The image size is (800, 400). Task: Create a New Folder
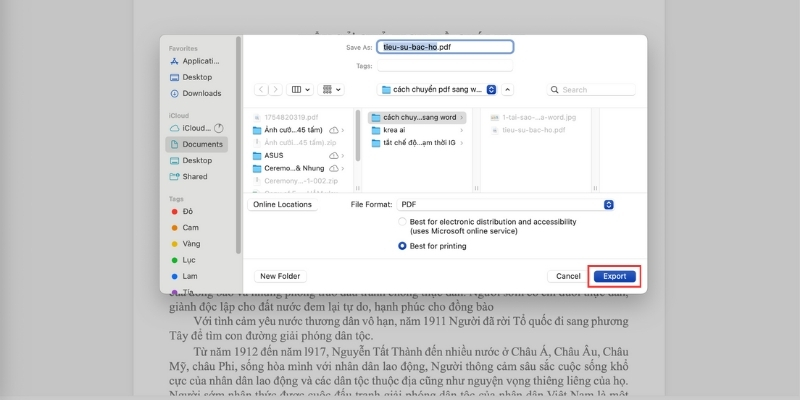(279, 276)
